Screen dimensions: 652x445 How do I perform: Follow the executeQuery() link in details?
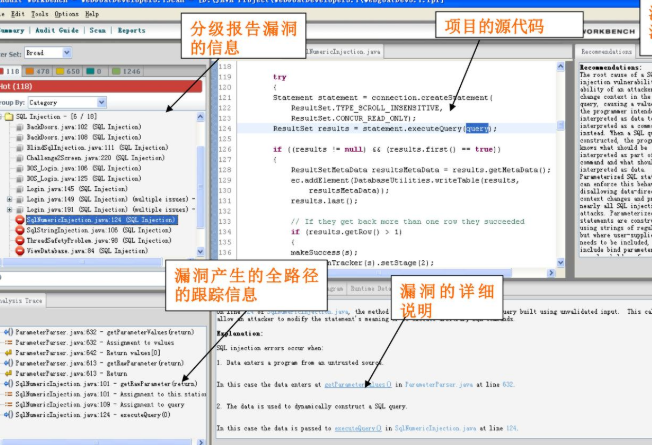point(358,428)
